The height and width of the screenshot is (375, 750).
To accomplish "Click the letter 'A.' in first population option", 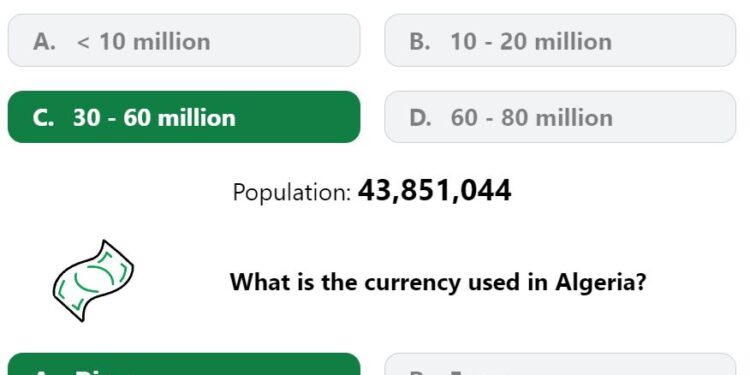I will pos(44,42).
